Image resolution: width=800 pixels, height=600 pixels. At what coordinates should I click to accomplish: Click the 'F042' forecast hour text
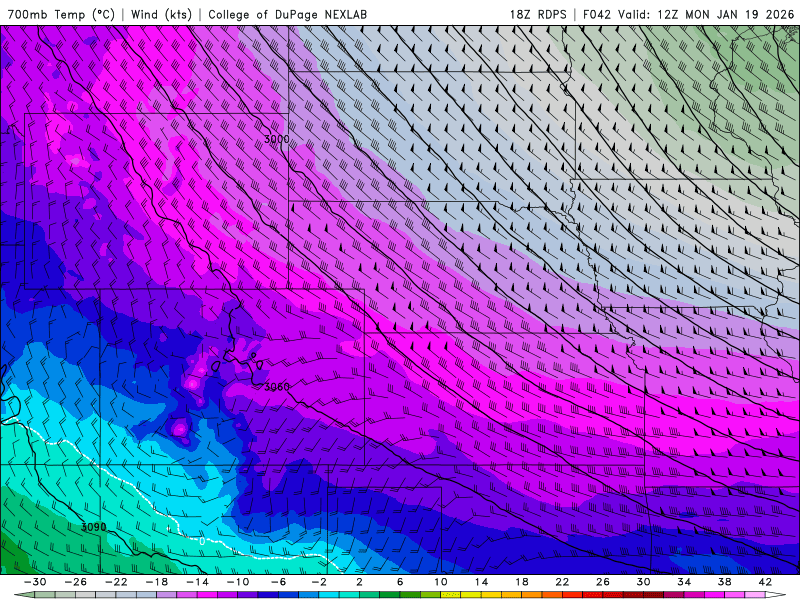[596, 14]
